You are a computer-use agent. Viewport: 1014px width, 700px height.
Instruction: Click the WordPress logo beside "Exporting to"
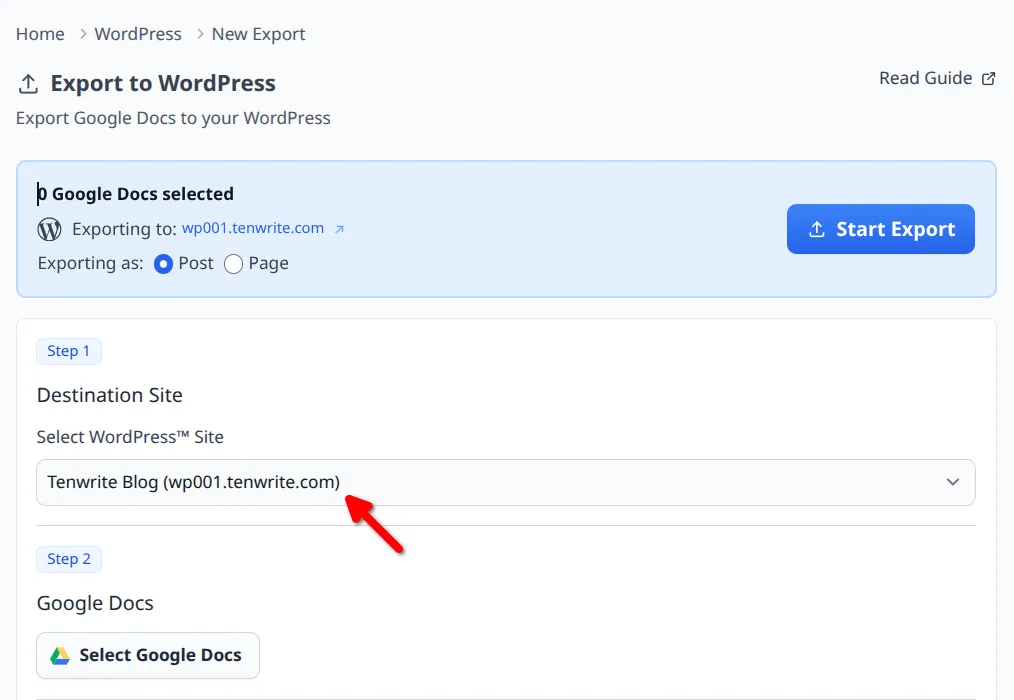(49, 229)
